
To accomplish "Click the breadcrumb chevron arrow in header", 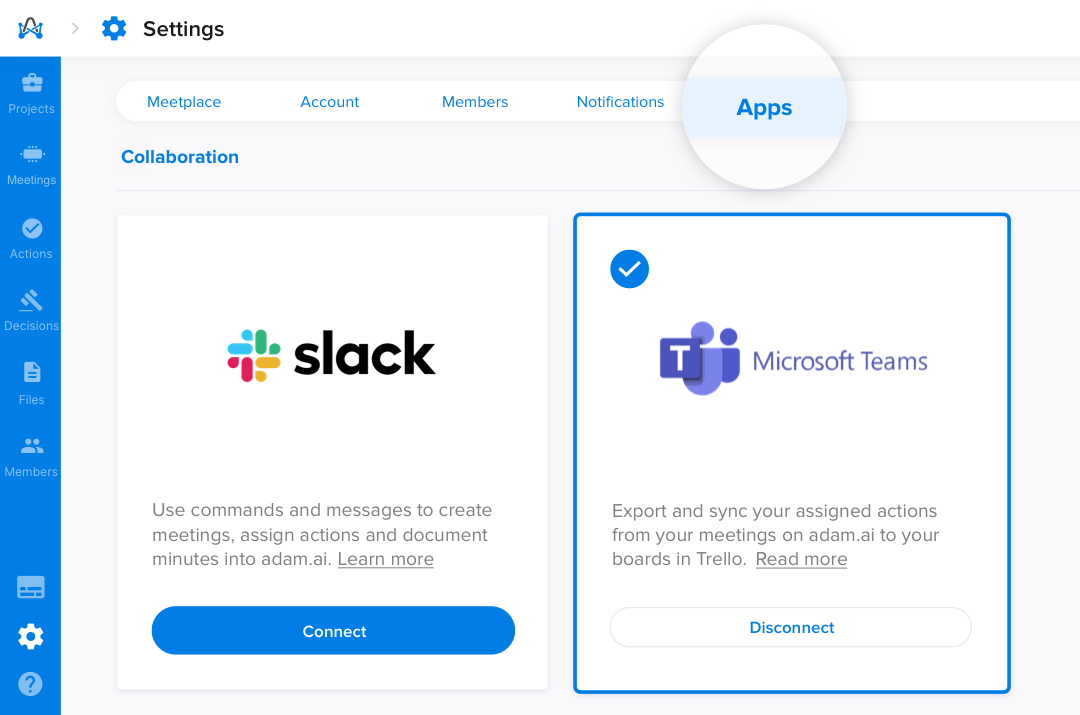I will click(x=75, y=28).
